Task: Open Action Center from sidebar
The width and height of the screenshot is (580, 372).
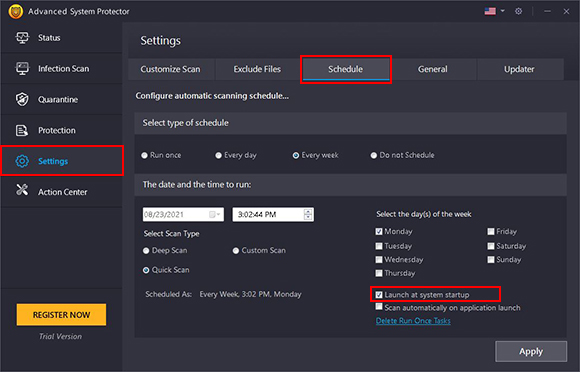Action: [61, 192]
